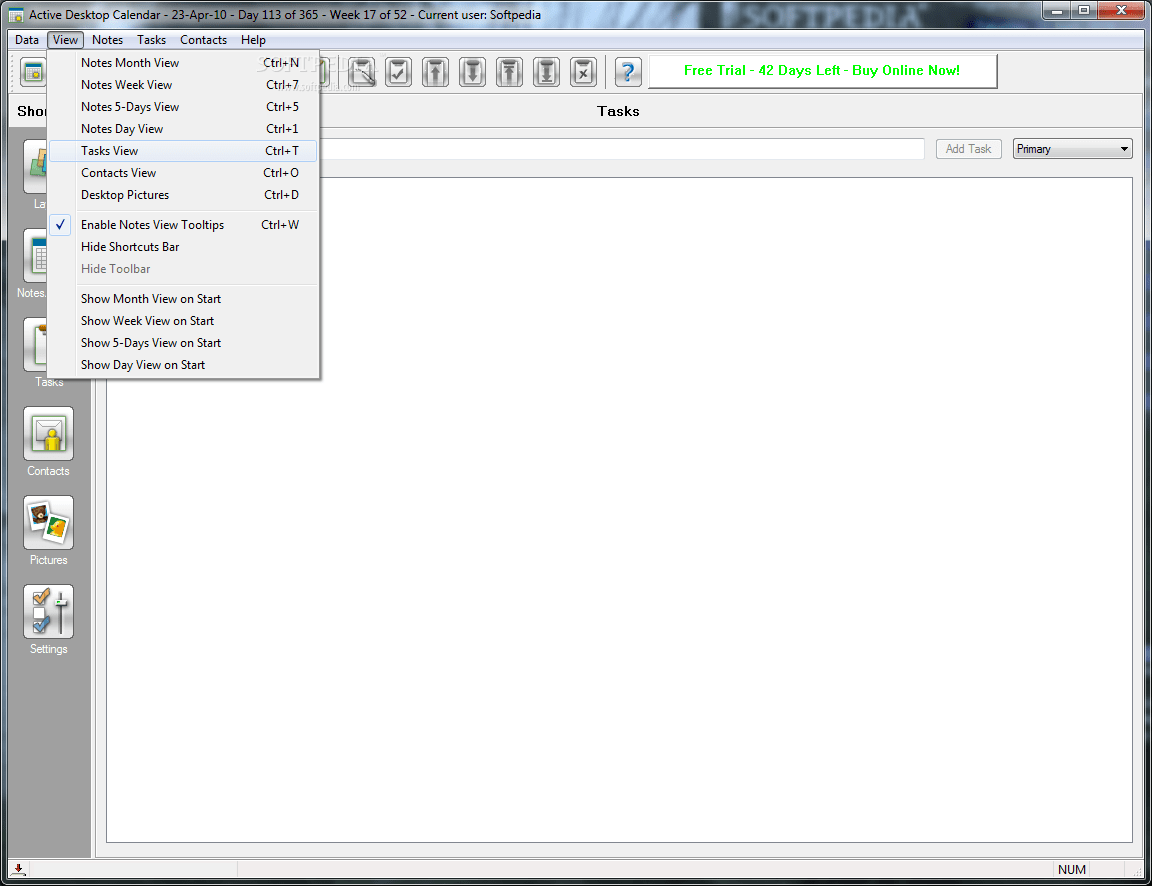Click the Delete Task toolbar icon

(x=583, y=71)
